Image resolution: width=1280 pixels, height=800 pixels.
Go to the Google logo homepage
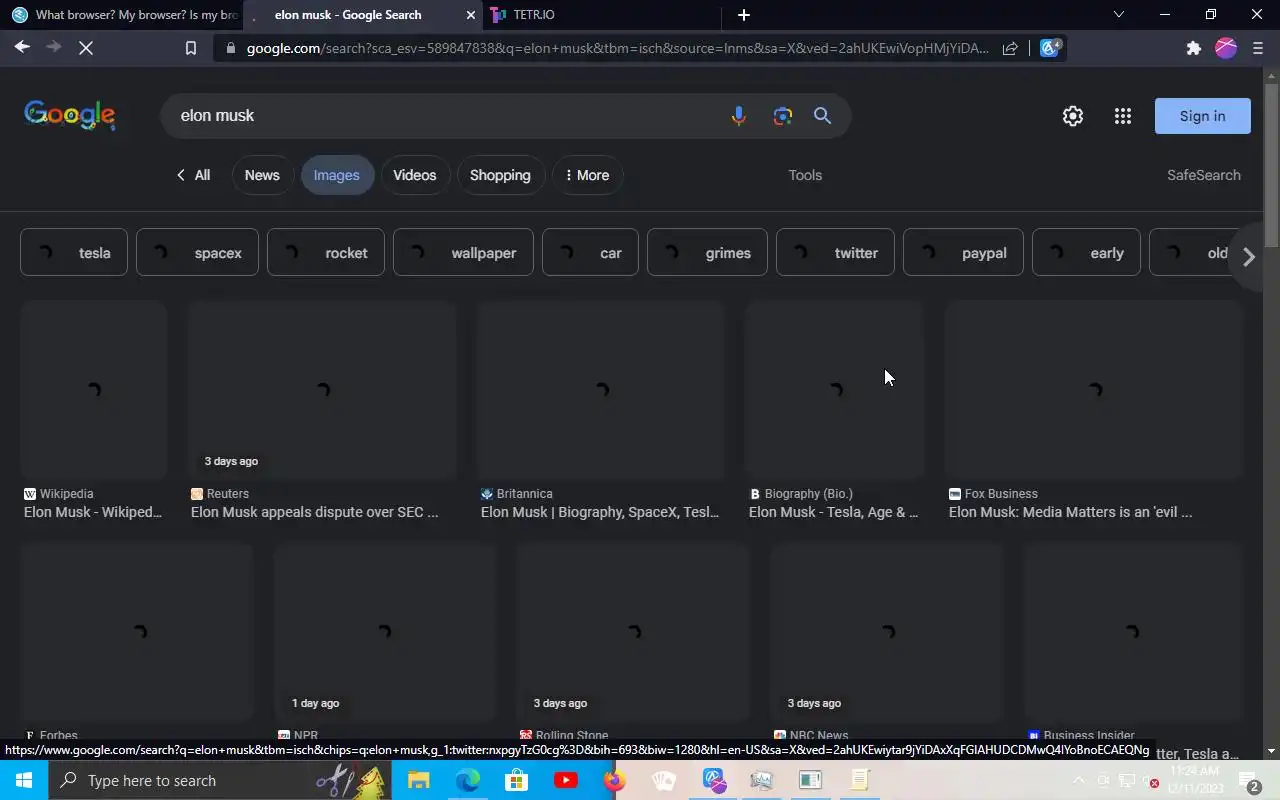tap(70, 115)
